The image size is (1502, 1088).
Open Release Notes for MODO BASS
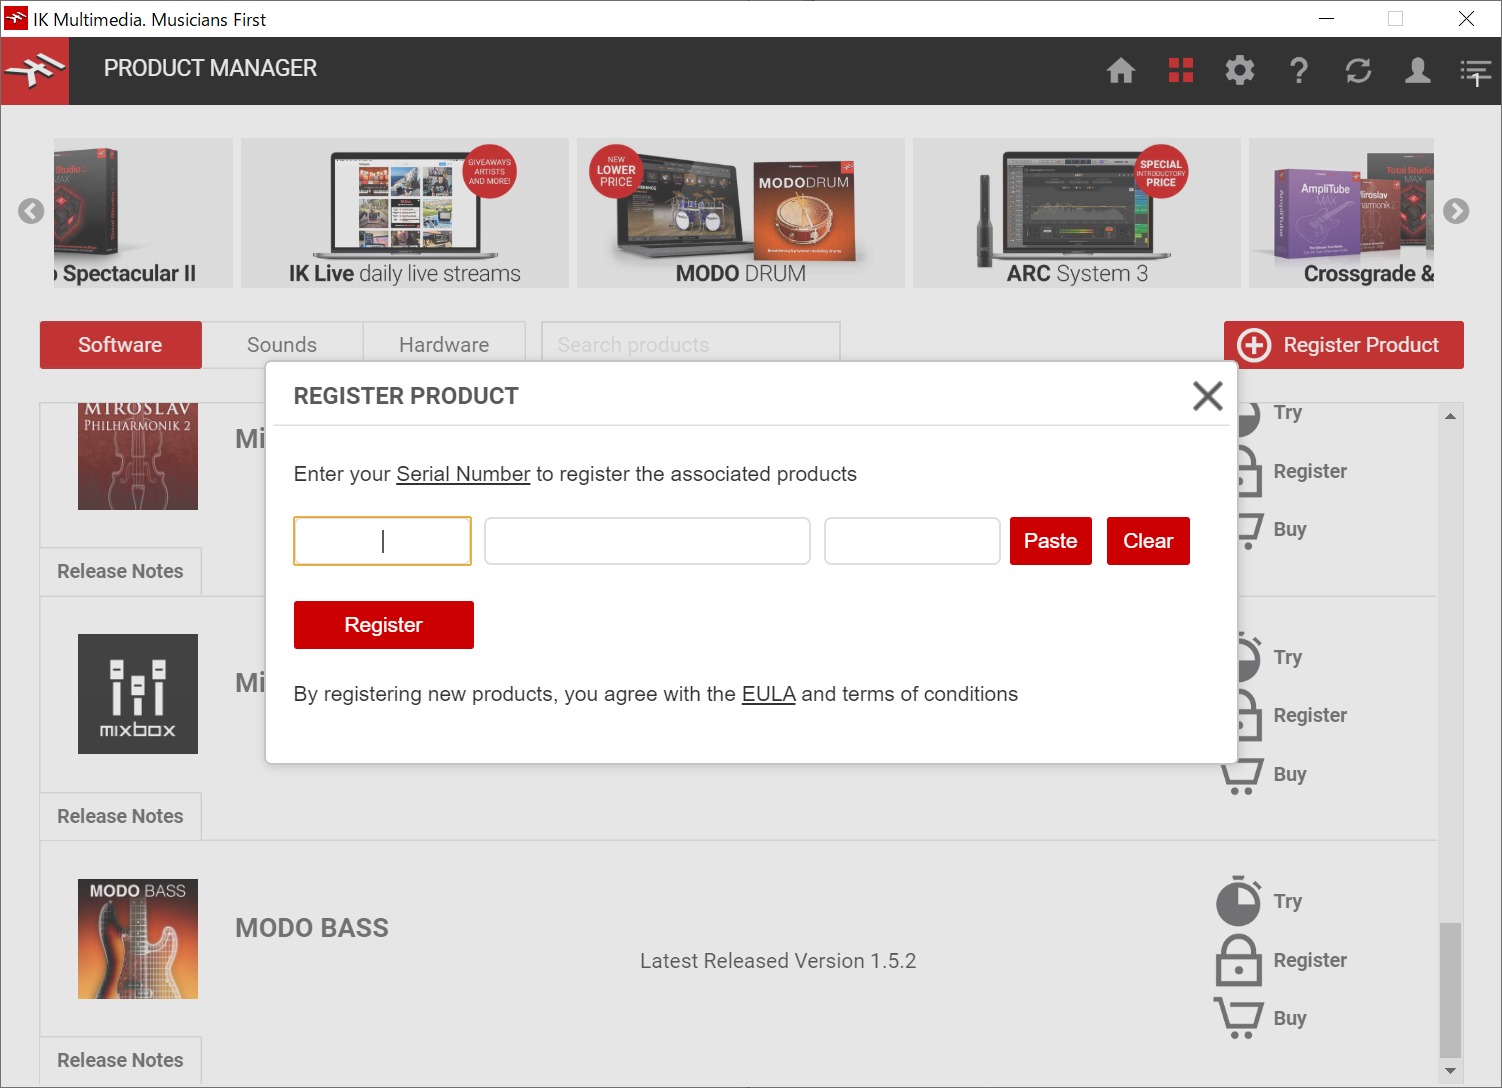(x=120, y=1060)
